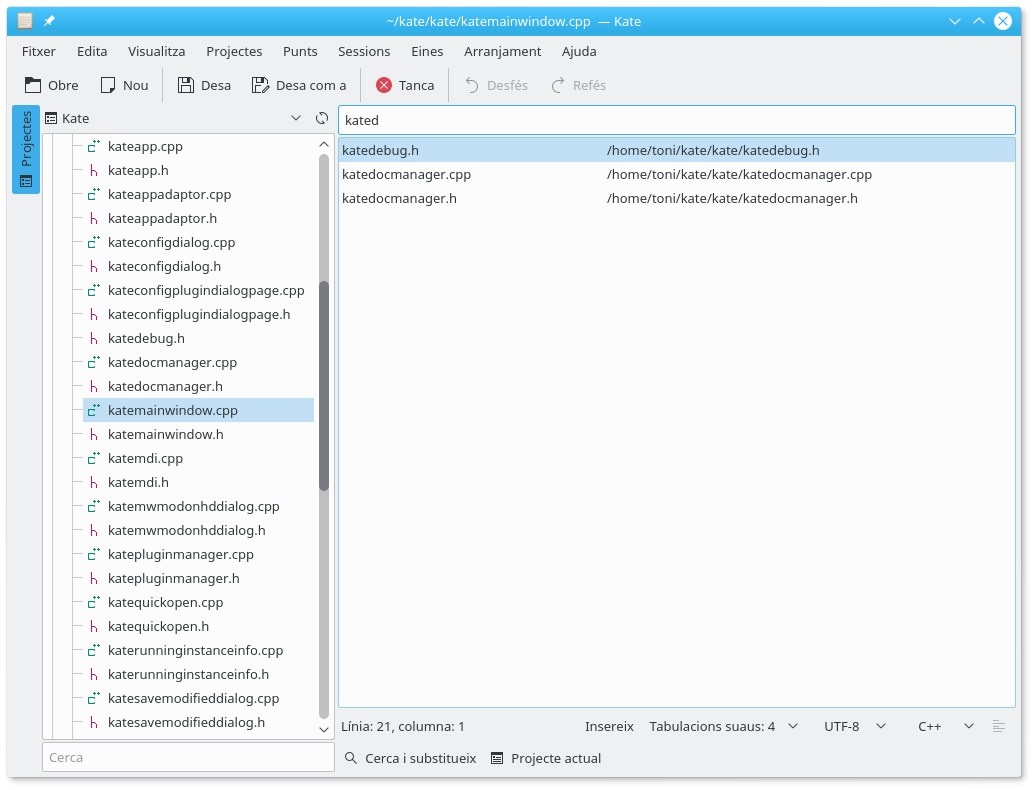Click the project reload icon
The image size is (1034, 790).
pos(322,118)
